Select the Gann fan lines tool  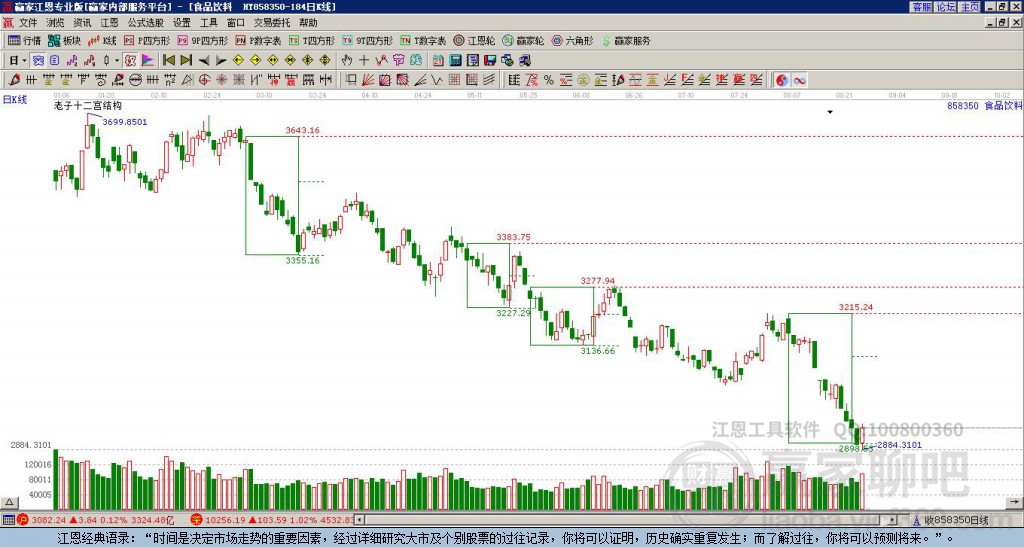pos(368,80)
